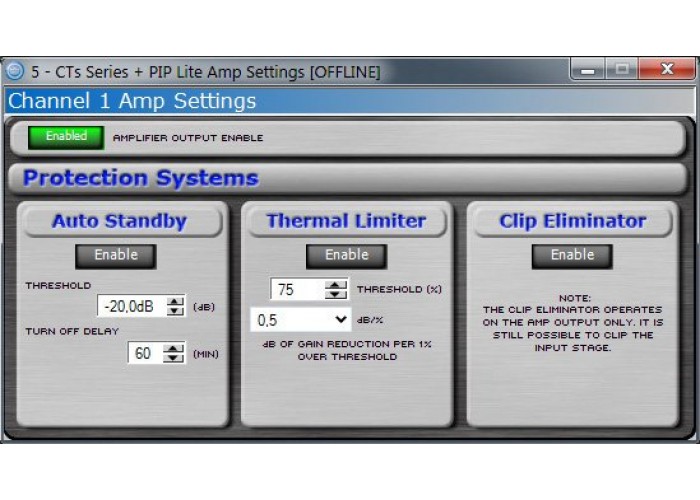Close the Amp Settings window

pos(667,69)
